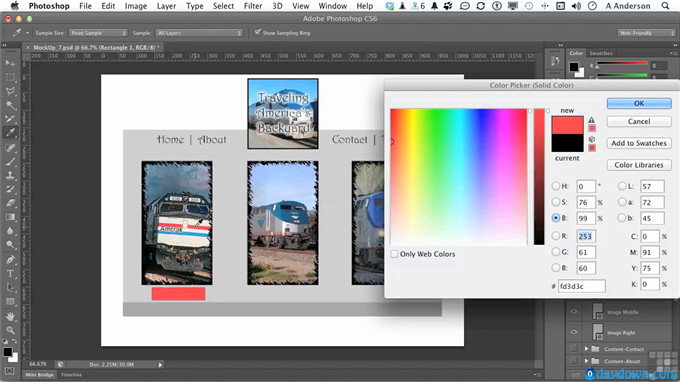Select the Hand tool
This screenshot has height=382, width=680.
[10, 317]
